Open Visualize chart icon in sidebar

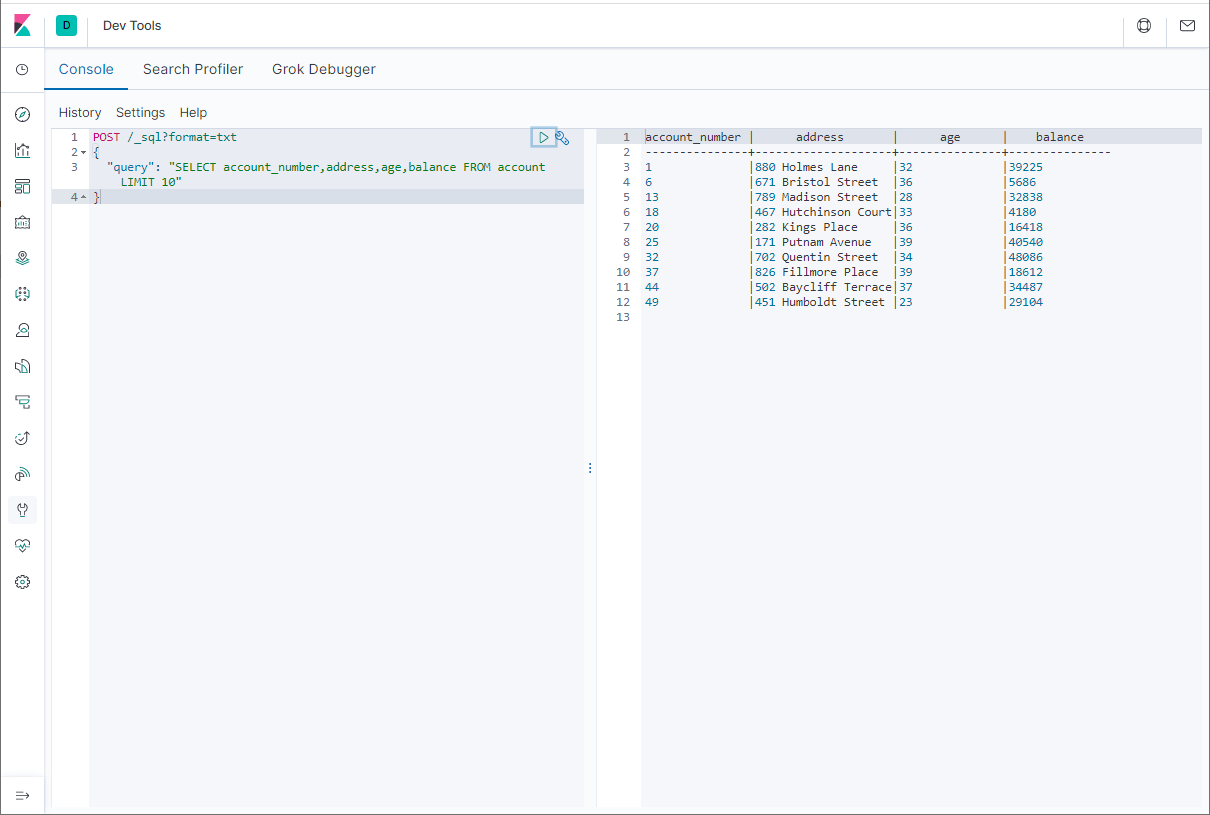tap(22, 150)
